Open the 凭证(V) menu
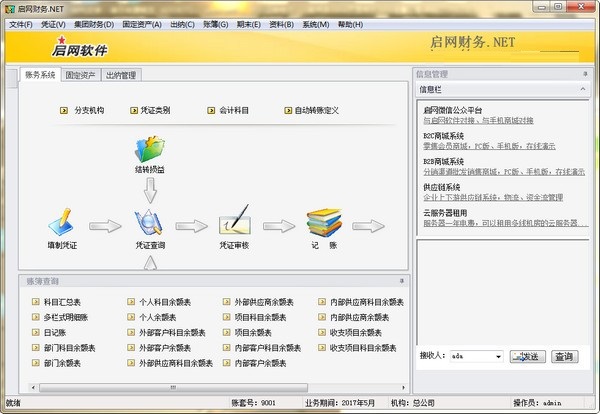The height and width of the screenshot is (414, 600). [53, 24]
